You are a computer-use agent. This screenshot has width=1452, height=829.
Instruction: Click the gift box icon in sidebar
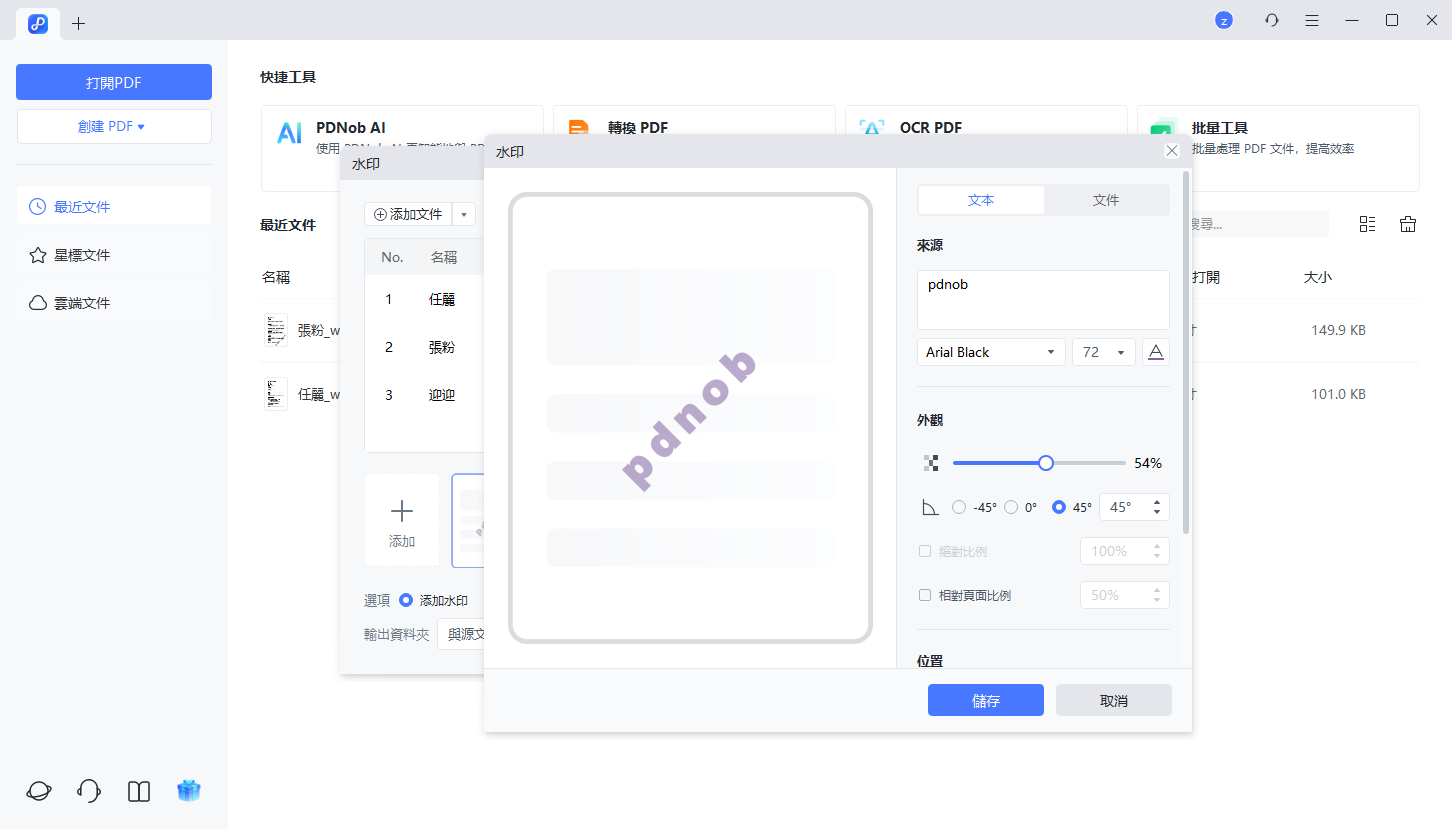coord(189,791)
